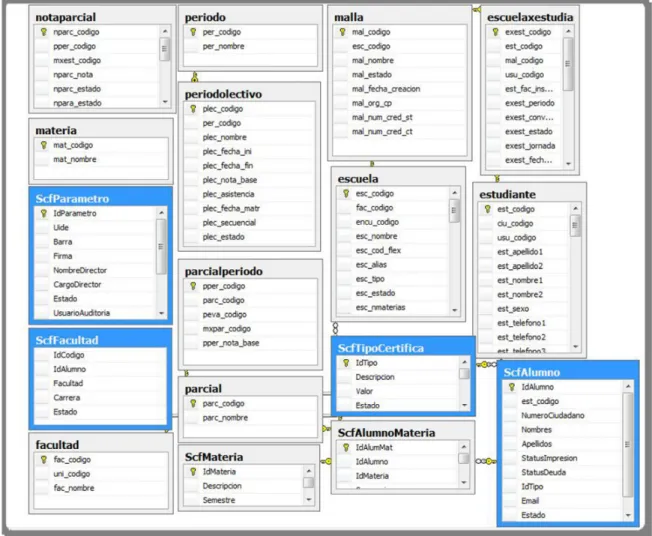Viewport: 652px width, 536px height.
Task: Click the key icon beside IdParametro
Action: tap(43, 213)
